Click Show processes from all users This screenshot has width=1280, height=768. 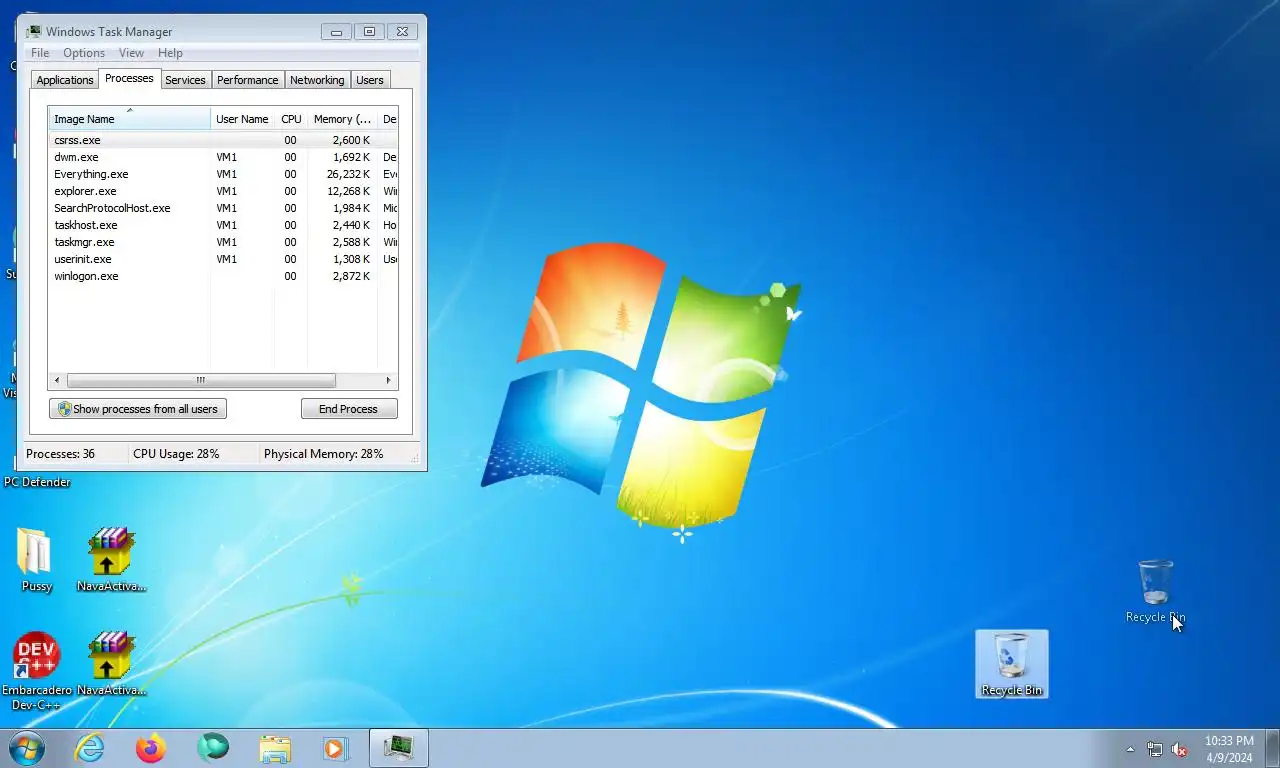[x=138, y=409]
